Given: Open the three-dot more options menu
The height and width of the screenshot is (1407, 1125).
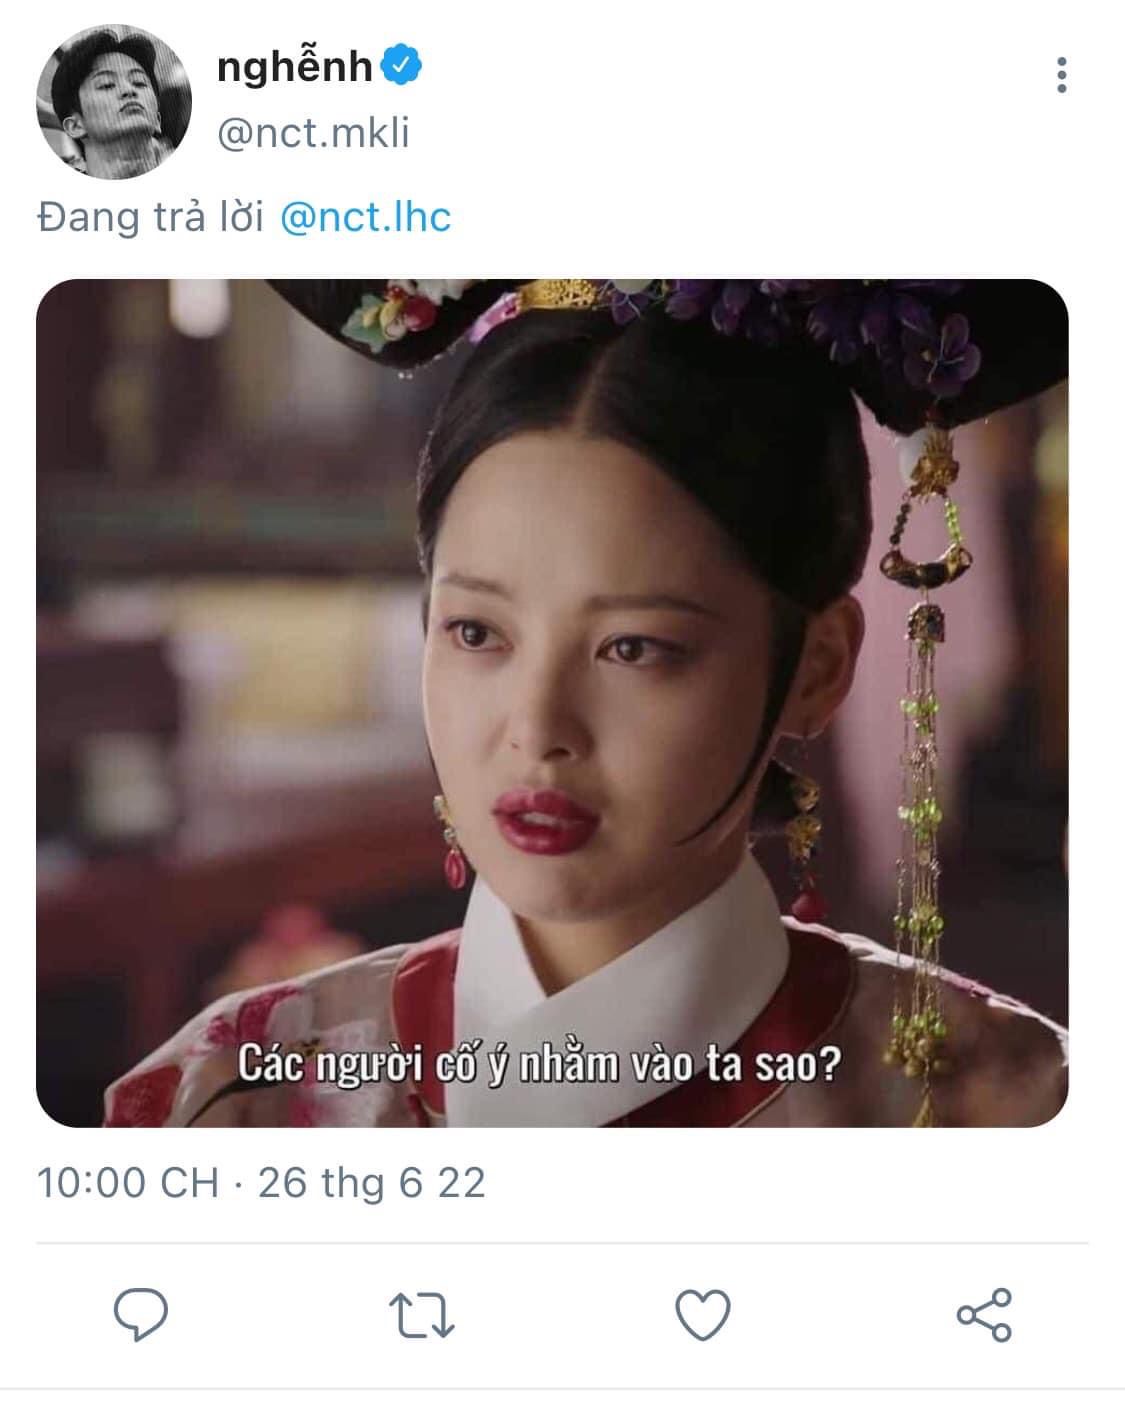Looking at the screenshot, I should coord(1061,75).
